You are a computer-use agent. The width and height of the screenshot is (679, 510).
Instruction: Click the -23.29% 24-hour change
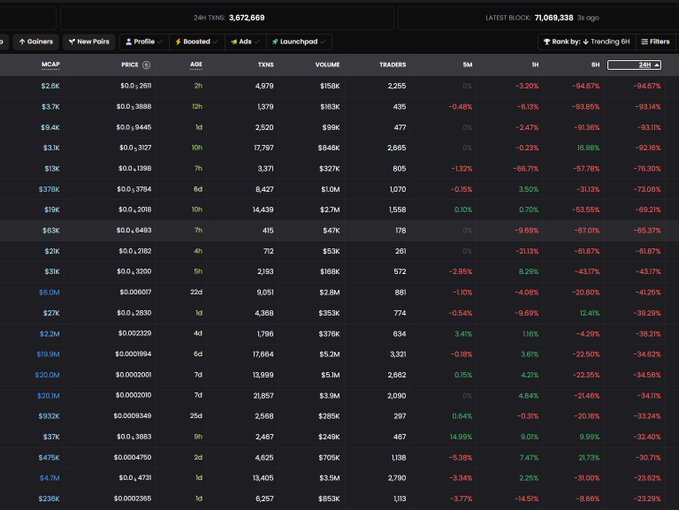pyautogui.click(x=648, y=499)
